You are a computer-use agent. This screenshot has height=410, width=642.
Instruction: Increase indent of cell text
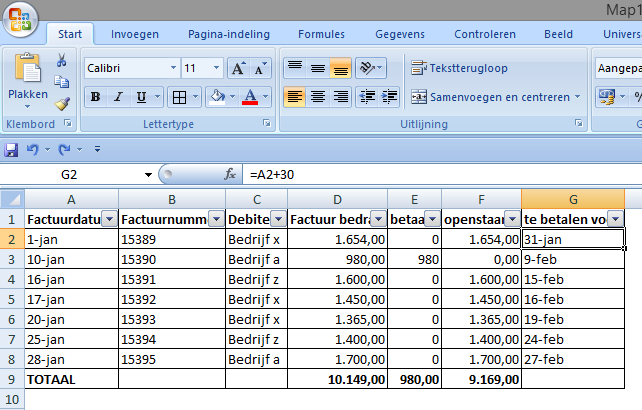(389, 97)
